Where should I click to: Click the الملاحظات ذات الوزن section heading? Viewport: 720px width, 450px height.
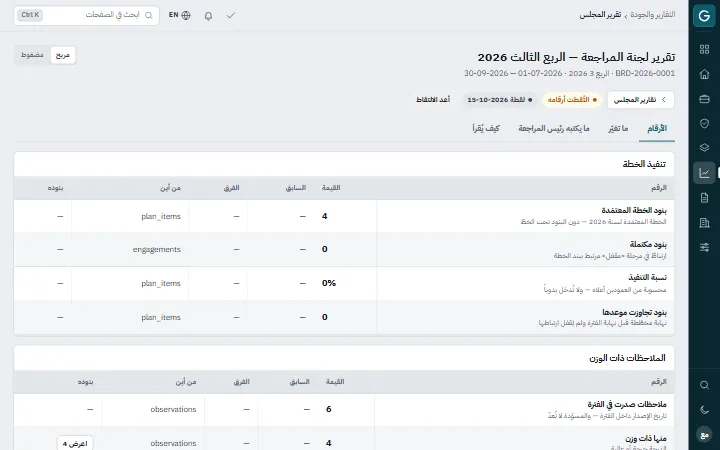tap(627, 358)
